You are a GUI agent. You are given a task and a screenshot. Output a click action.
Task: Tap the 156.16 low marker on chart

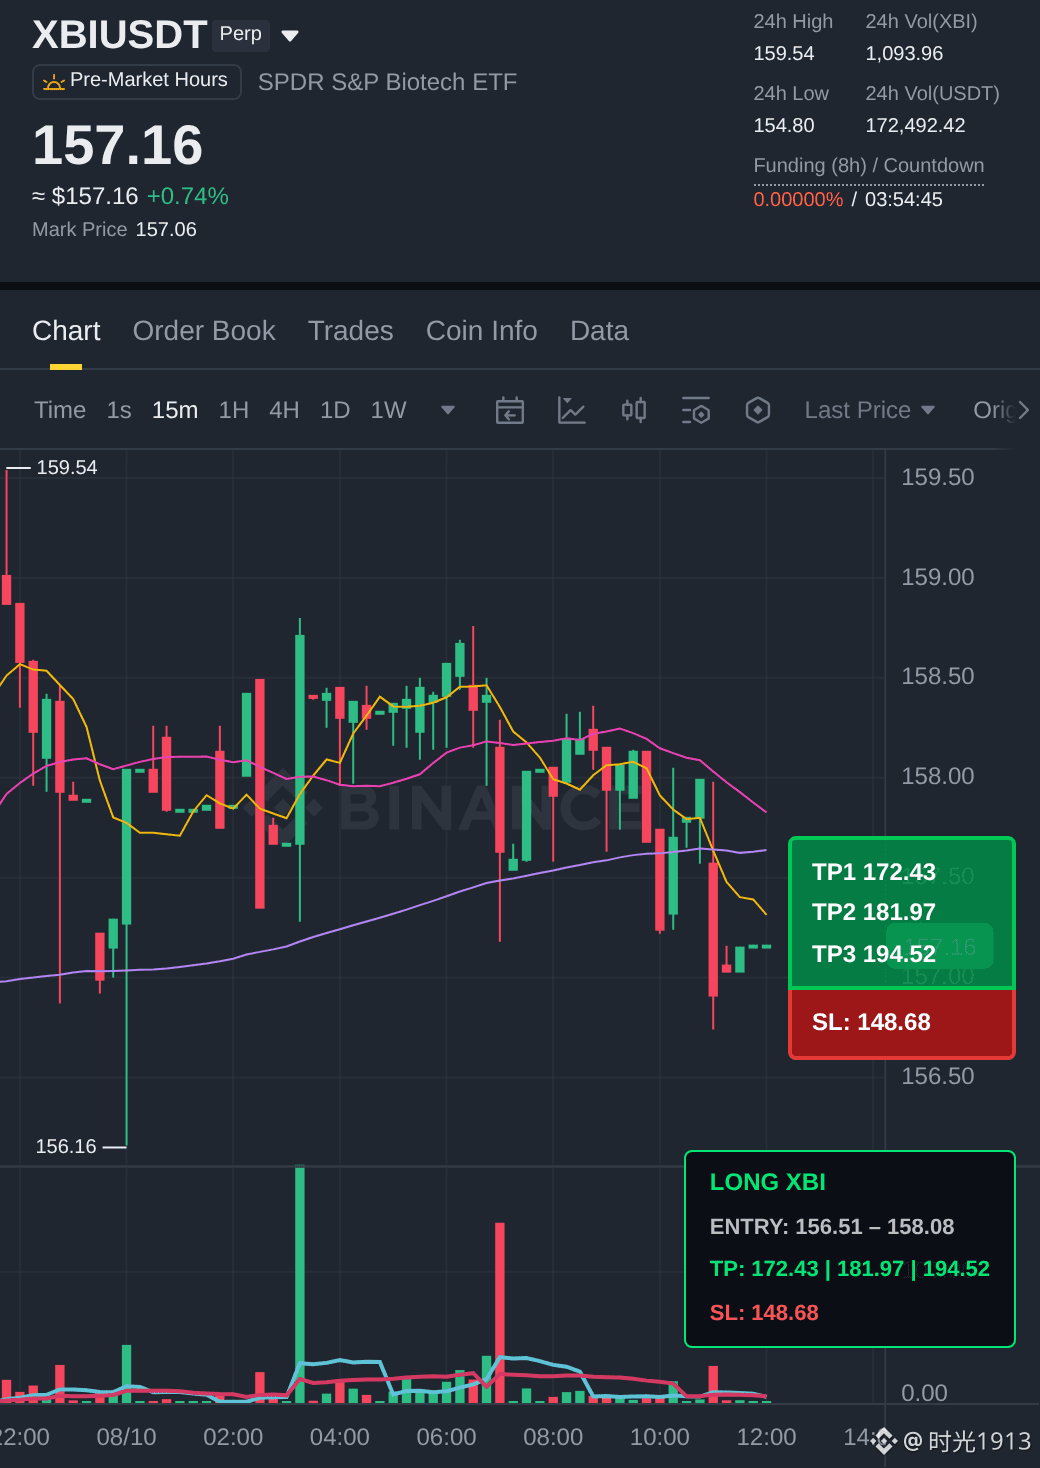coord(66,1147)
